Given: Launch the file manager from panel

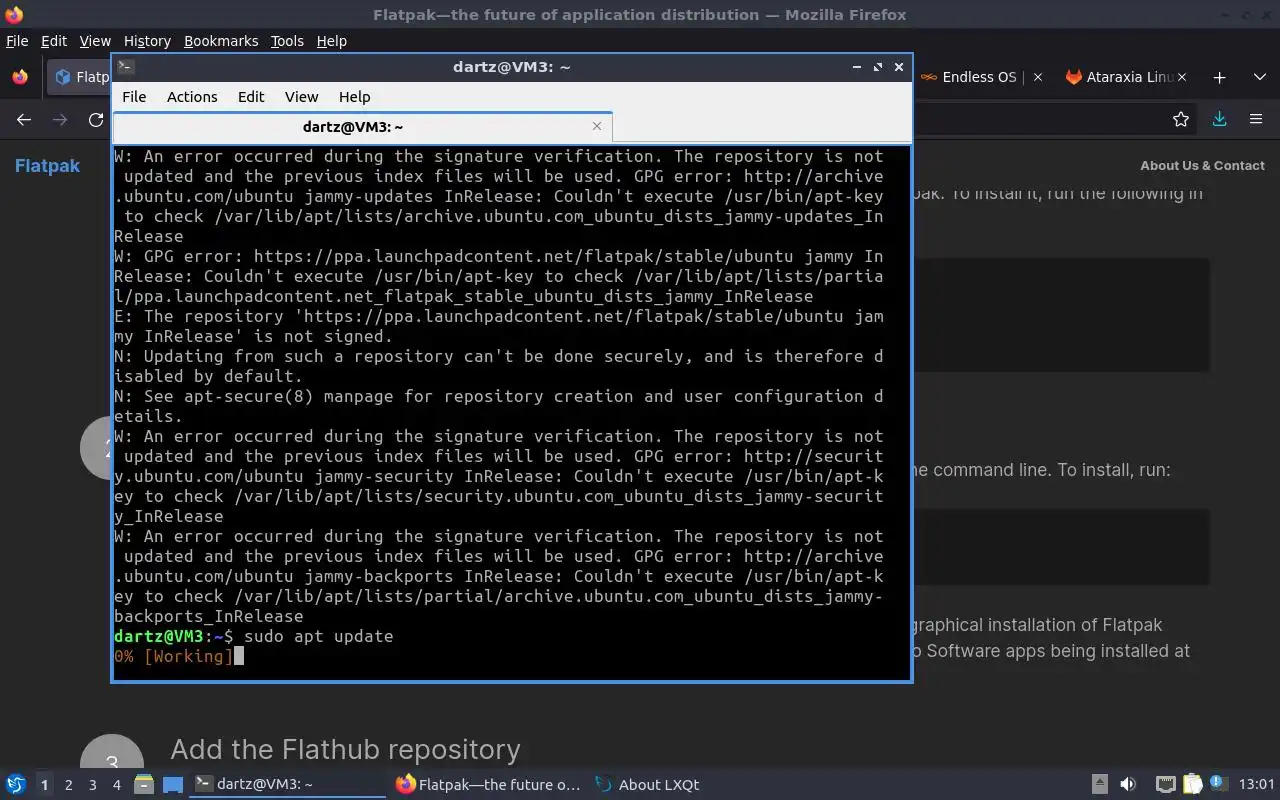Looking at the screenshot, I should point(144,785).
